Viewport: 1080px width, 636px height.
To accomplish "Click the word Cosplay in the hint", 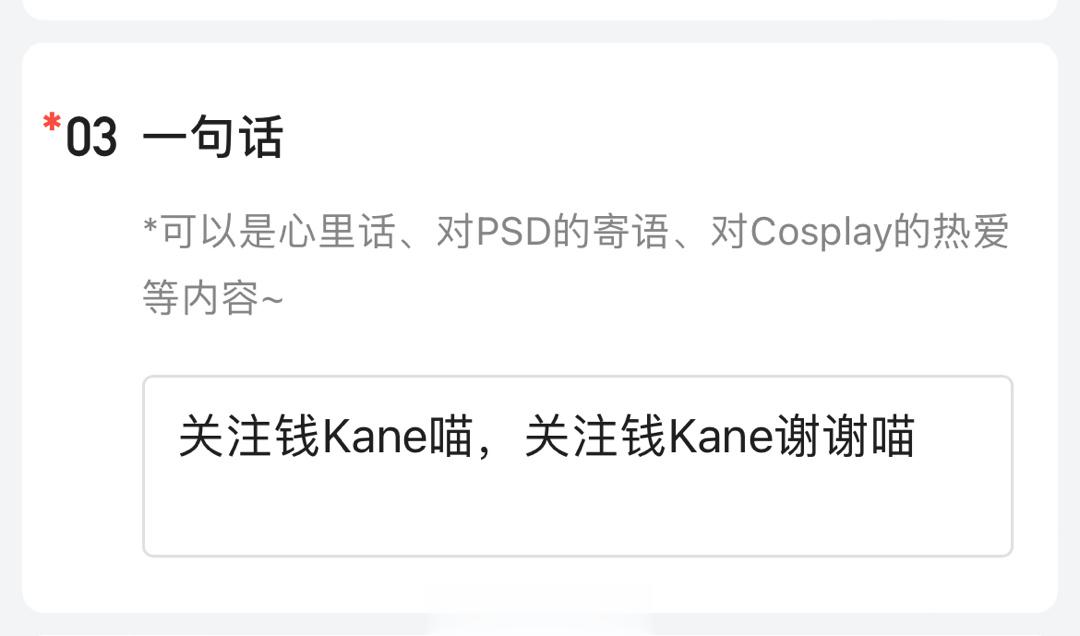I will tap(821, 233).
